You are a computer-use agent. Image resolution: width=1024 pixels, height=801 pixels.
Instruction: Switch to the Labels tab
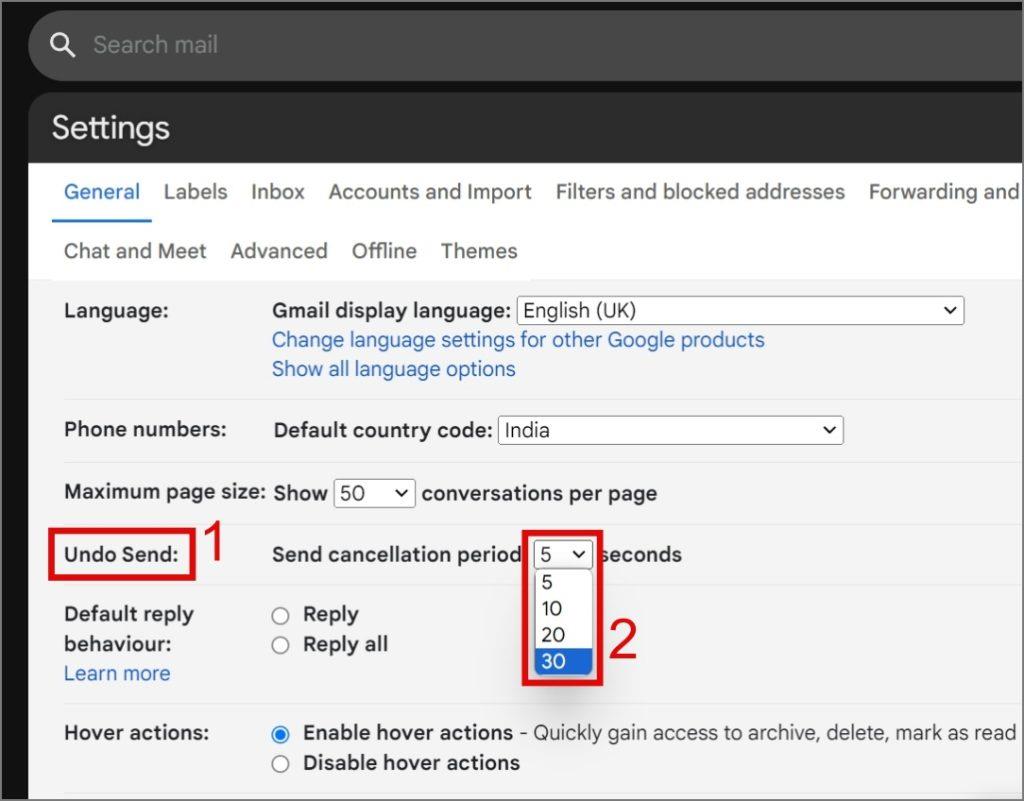[x=195, y=192]
